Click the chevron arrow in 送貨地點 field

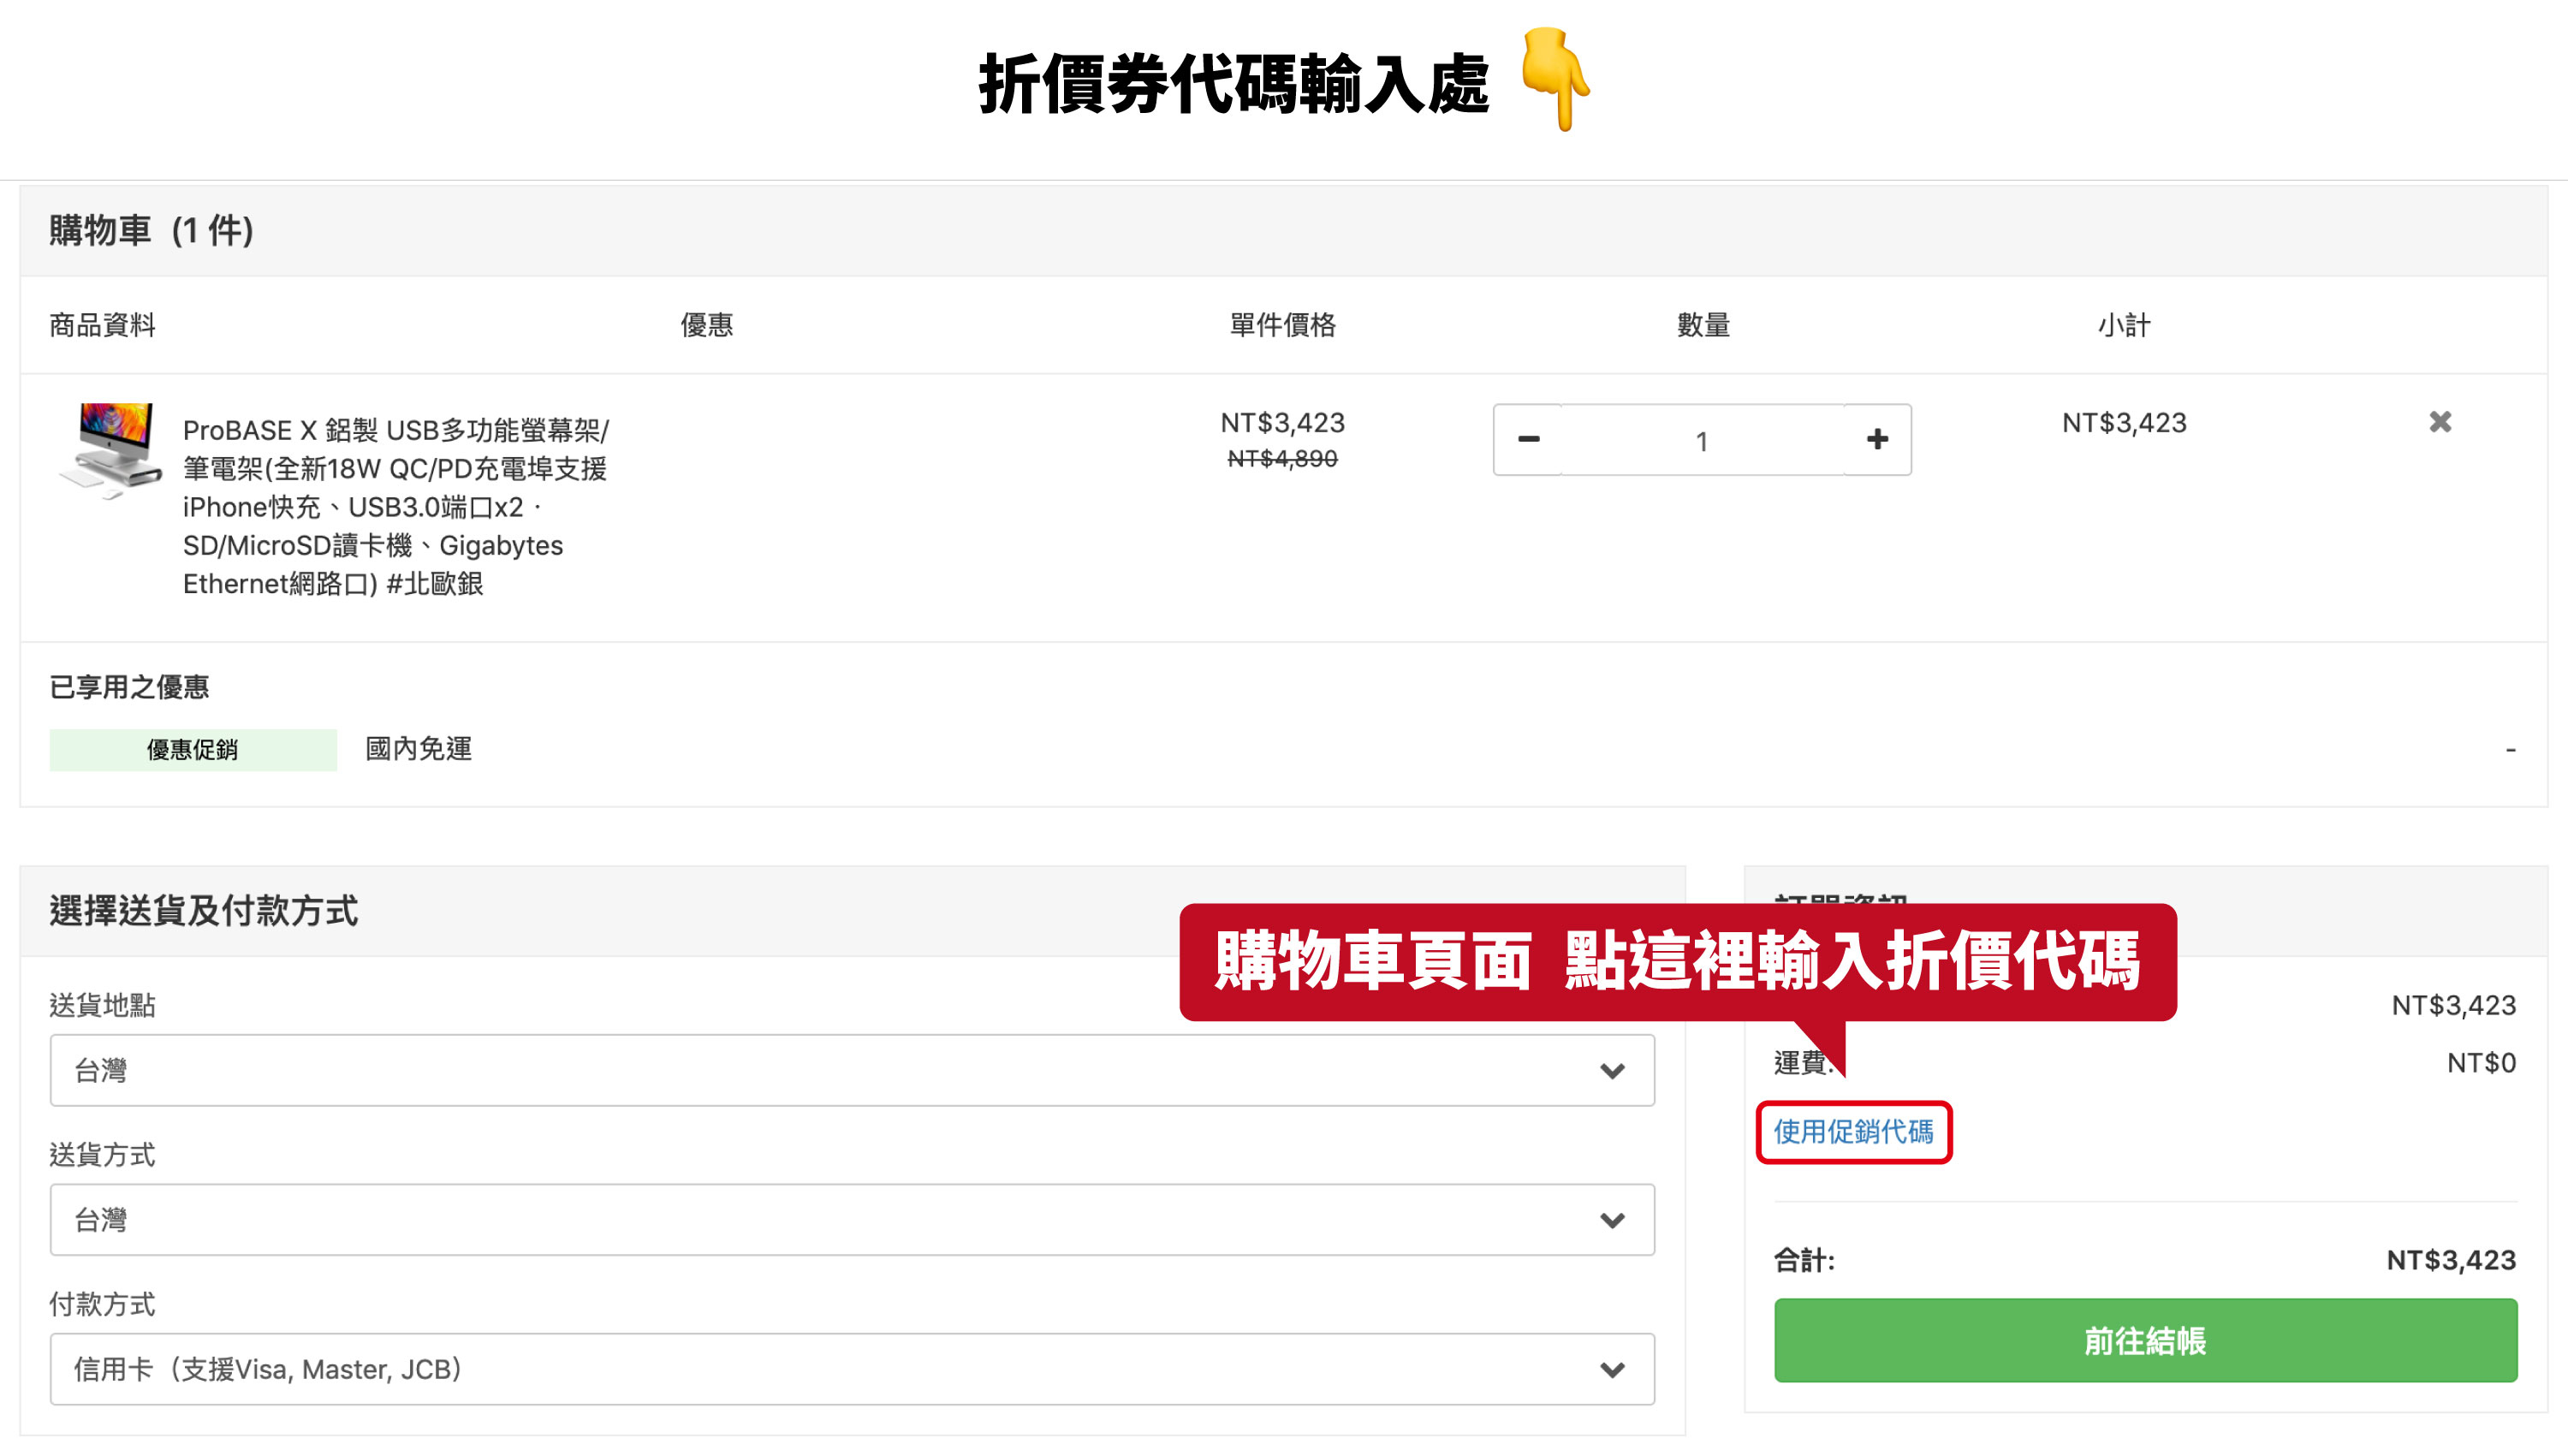click(x=1612, y=1071)
